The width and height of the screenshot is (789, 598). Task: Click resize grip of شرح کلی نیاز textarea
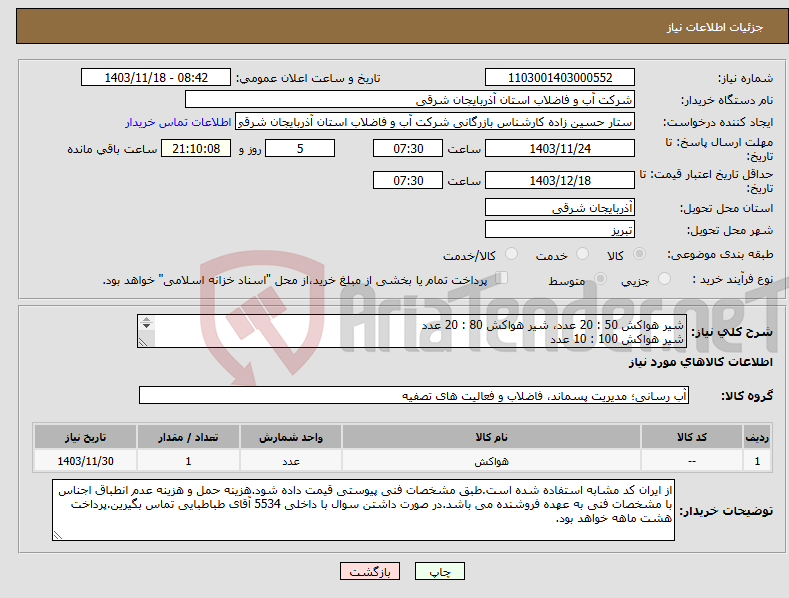(143, 342)
